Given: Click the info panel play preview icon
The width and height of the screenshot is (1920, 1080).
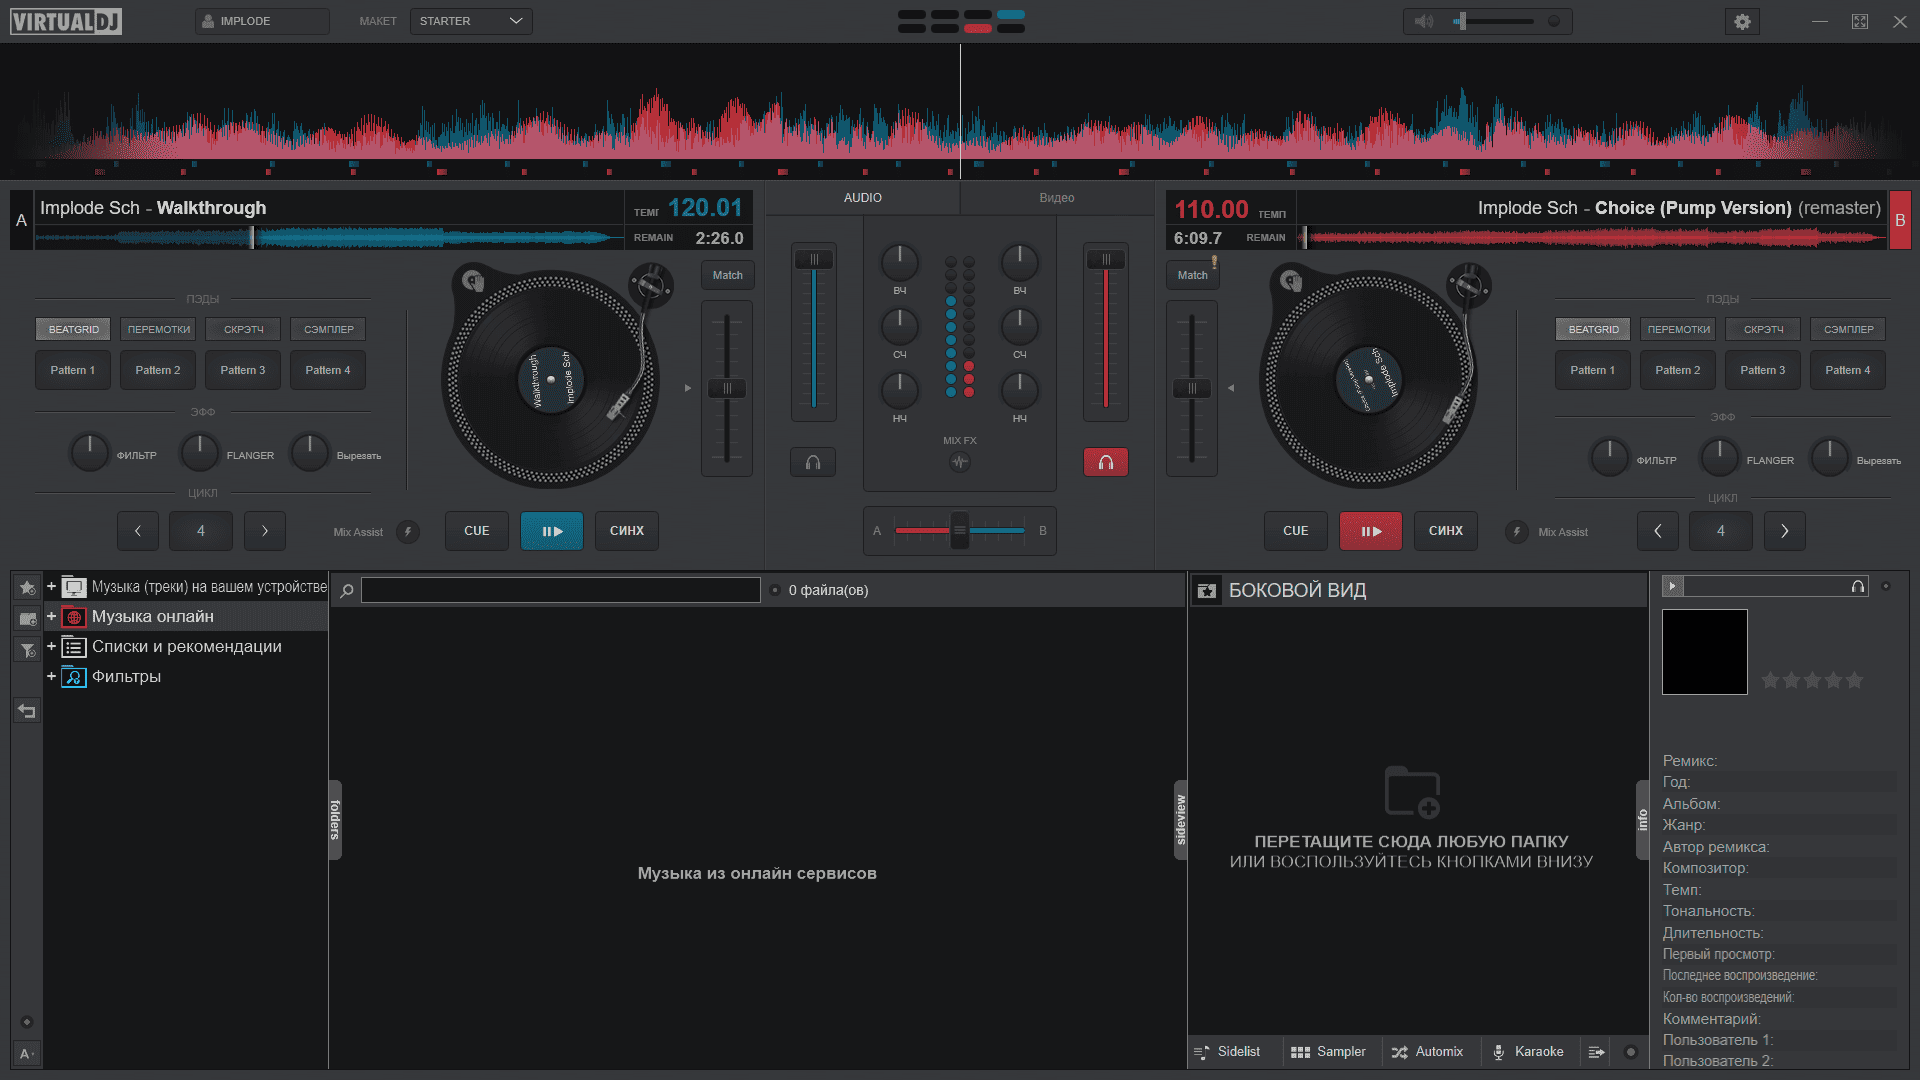Looking at the screenshot, I should point(1672,586).
